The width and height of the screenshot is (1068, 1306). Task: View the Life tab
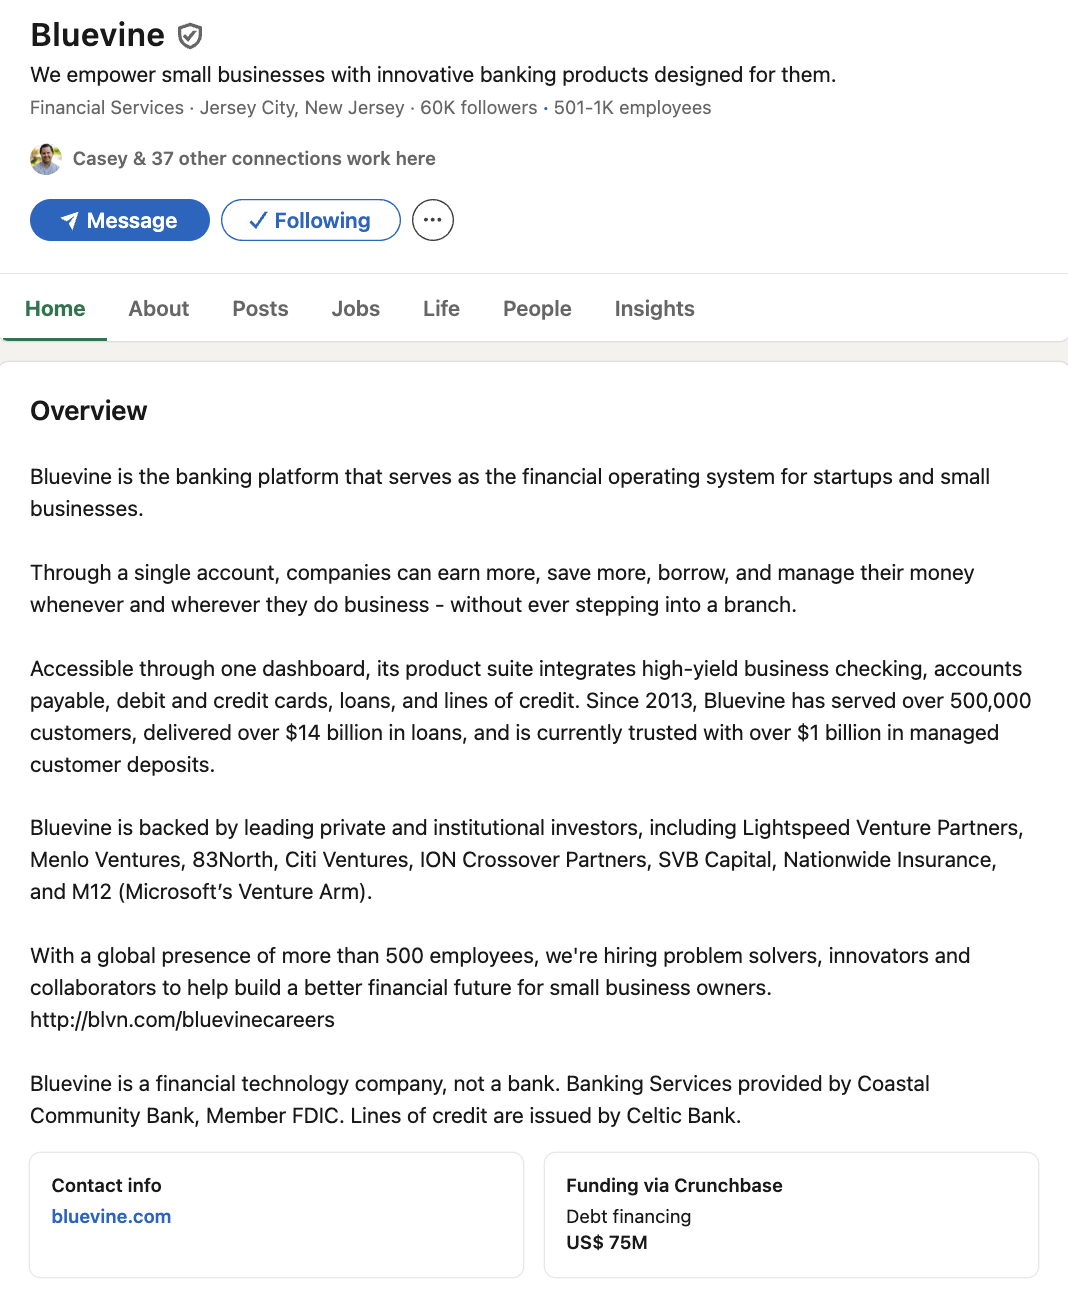pos(441,309)
